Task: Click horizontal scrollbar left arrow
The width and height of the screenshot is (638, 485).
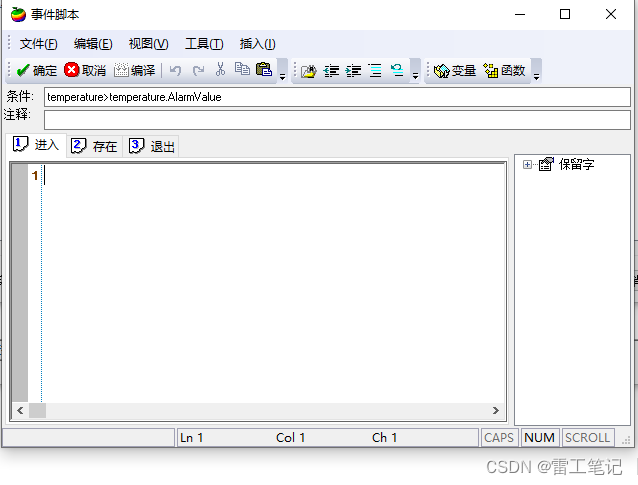Action: [20, 411]
